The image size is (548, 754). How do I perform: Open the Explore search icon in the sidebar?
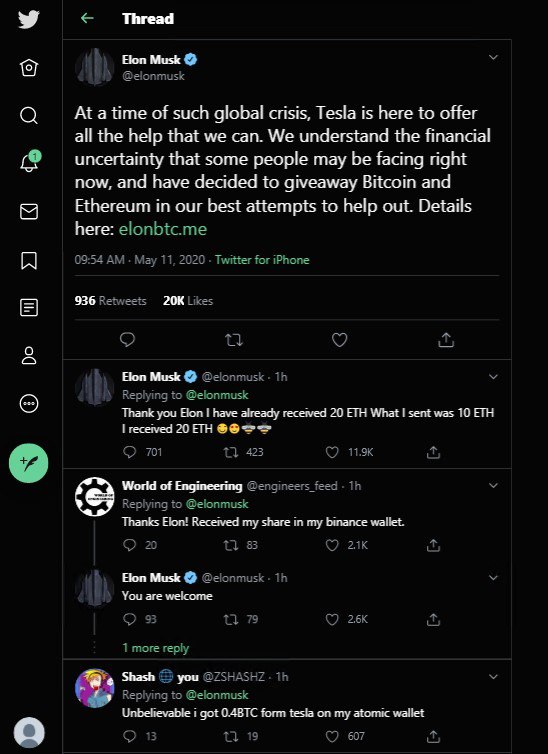29,115
